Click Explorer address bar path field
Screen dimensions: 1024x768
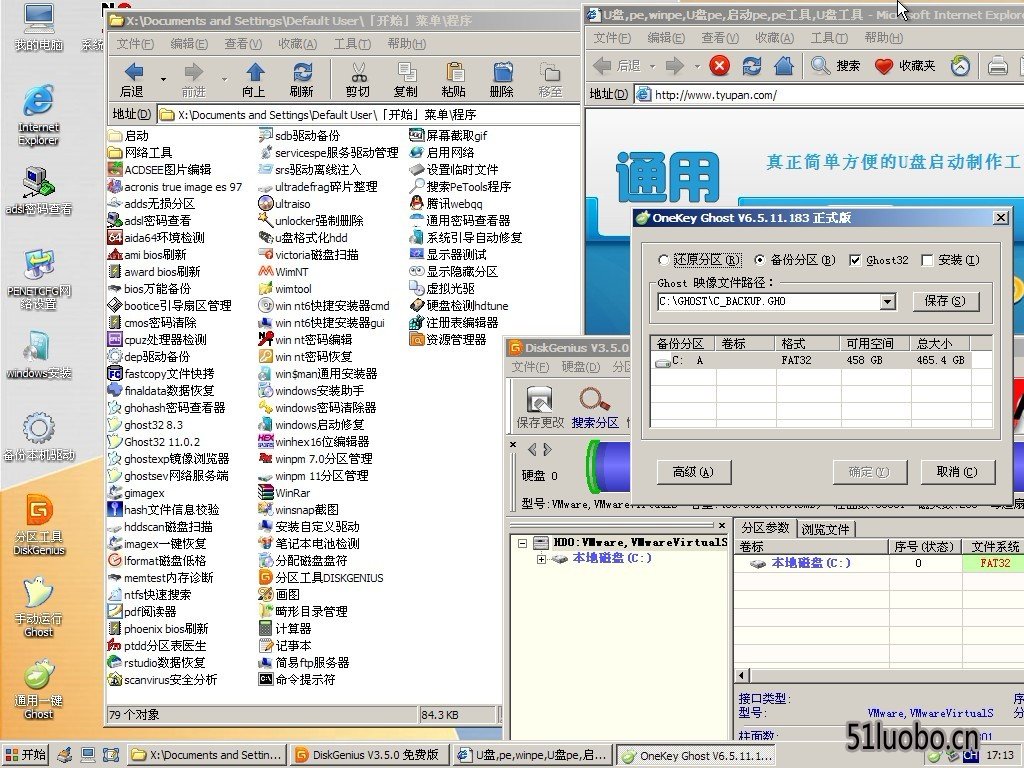pyautogui.click(x=368, y=115)
